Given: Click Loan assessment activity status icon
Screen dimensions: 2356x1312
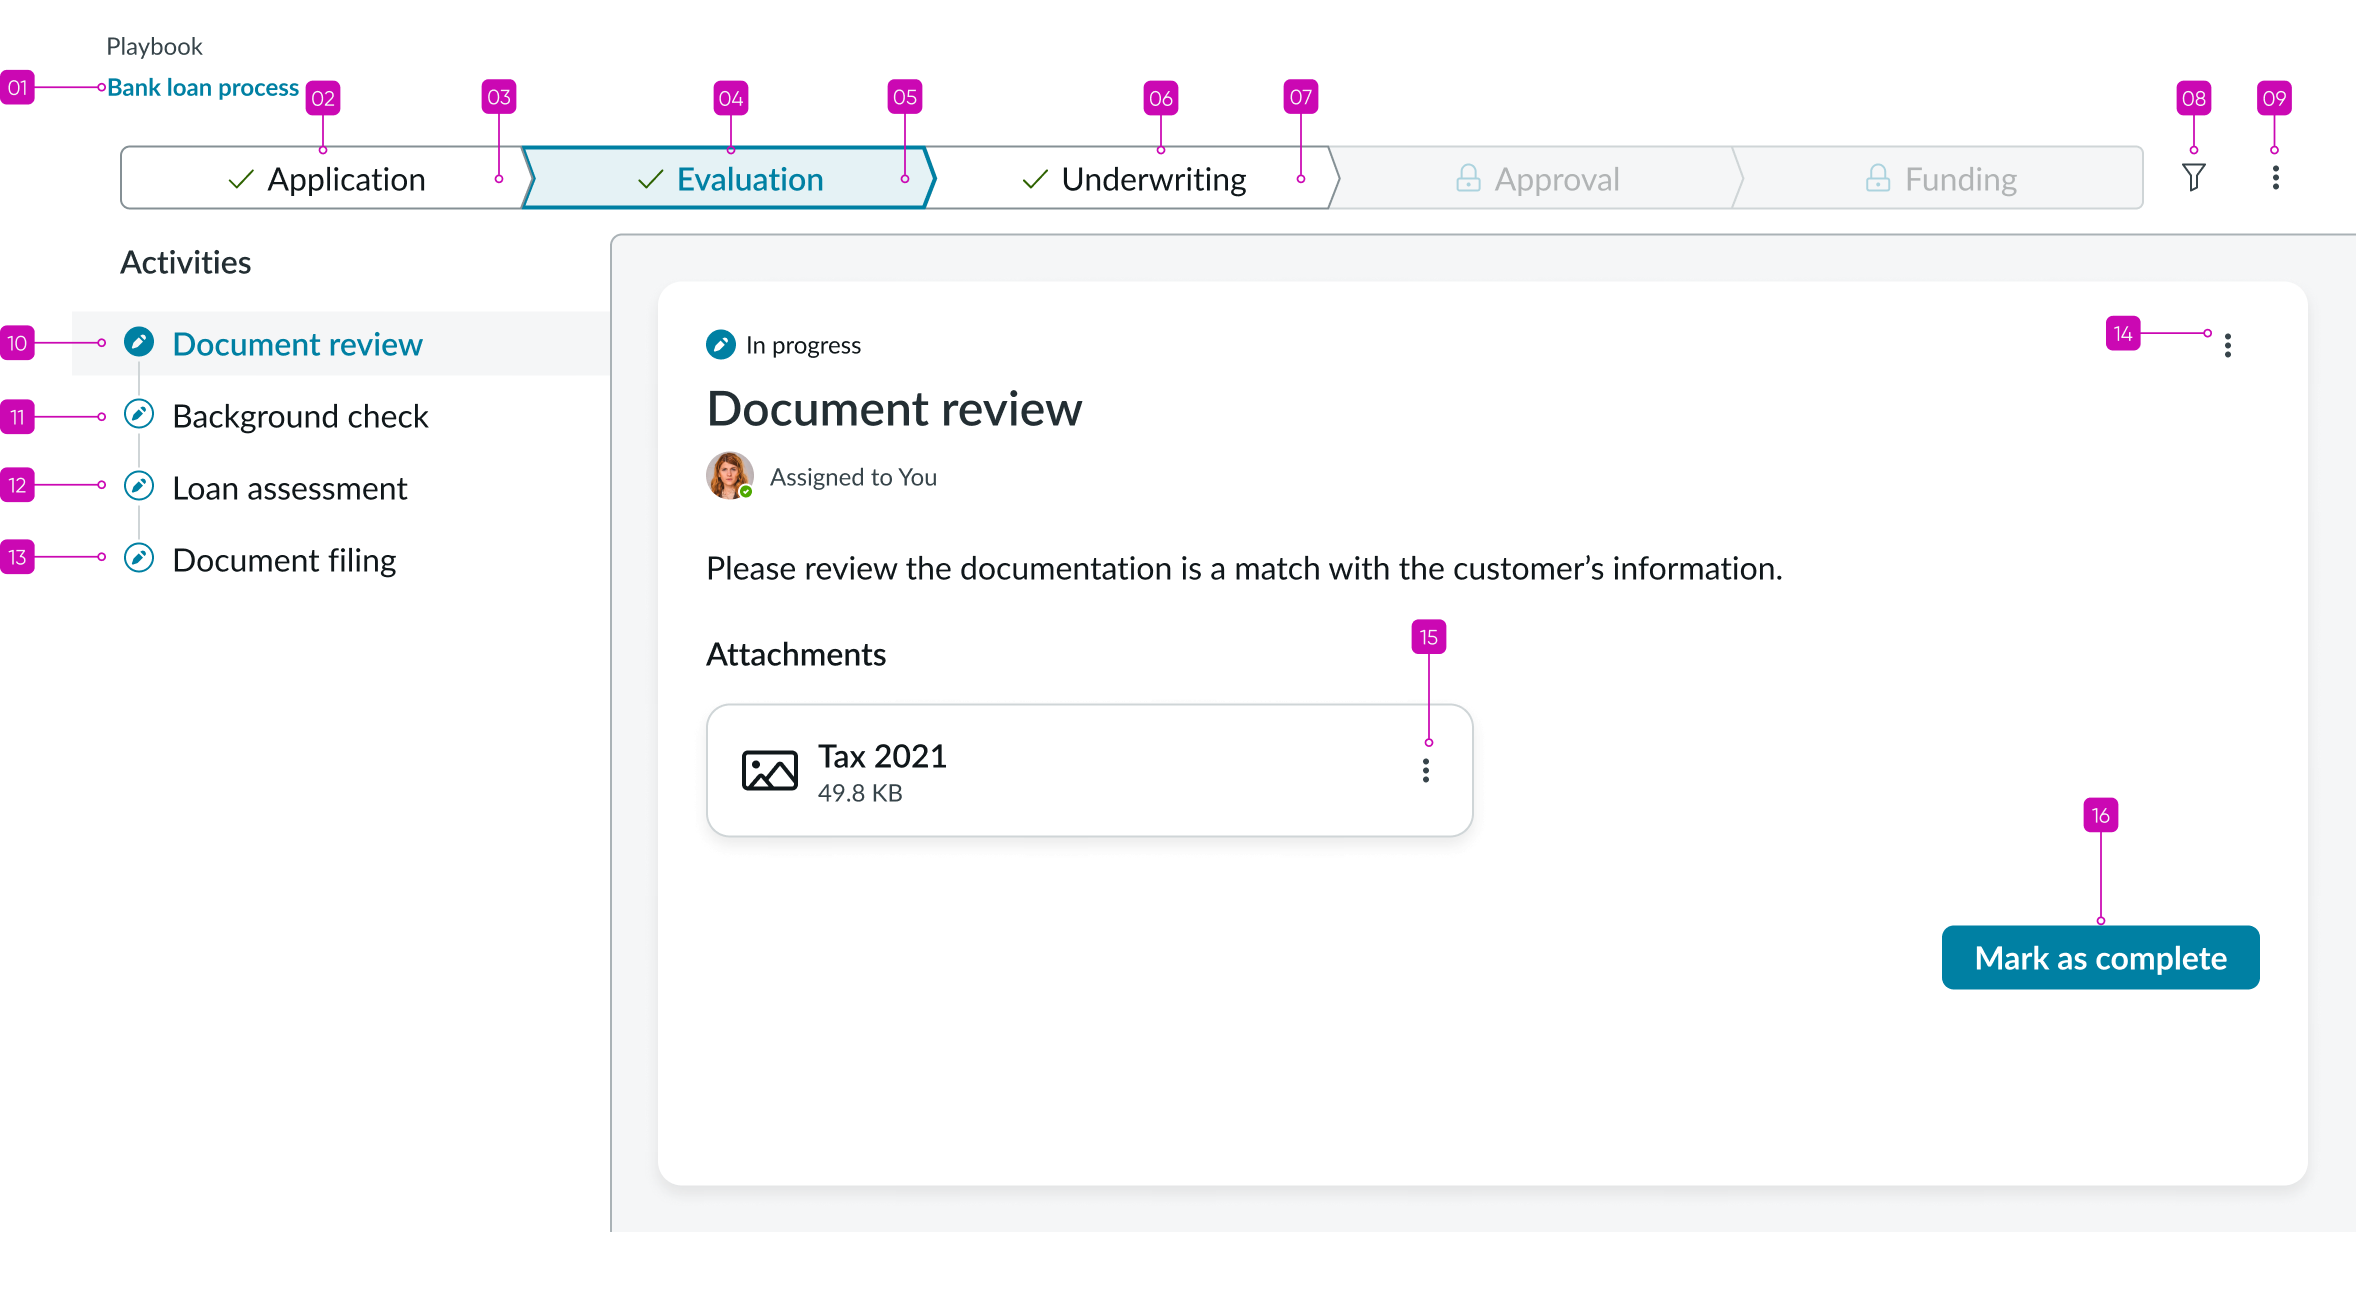Looking at the screenshot, I should [139, 487].
